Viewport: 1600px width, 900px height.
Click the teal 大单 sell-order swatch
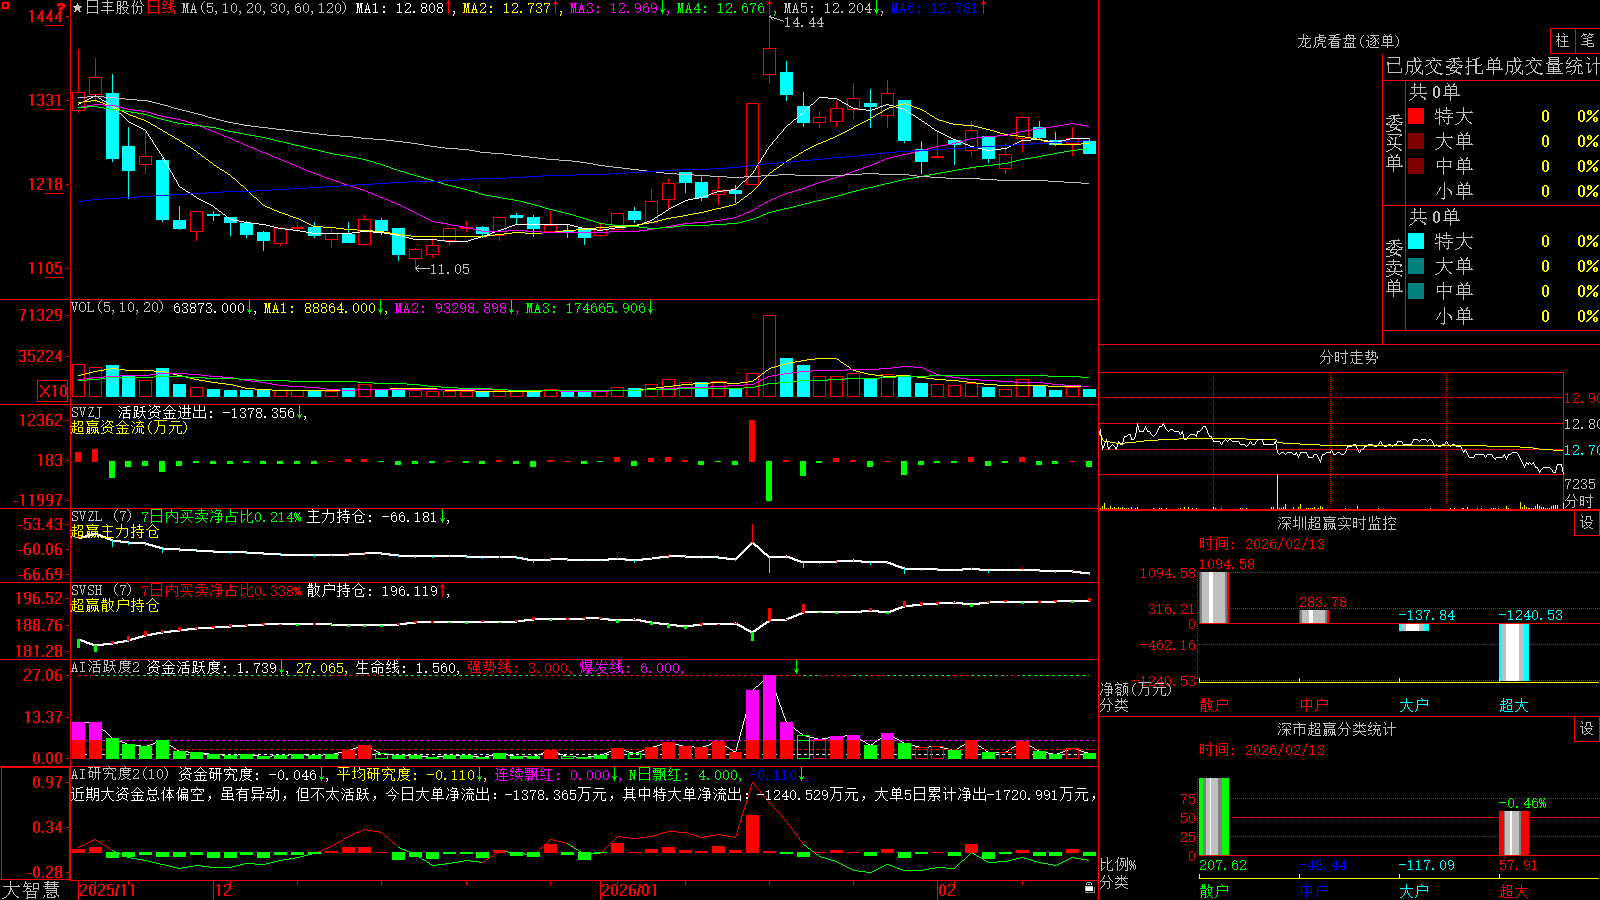tap(1416, 266)
